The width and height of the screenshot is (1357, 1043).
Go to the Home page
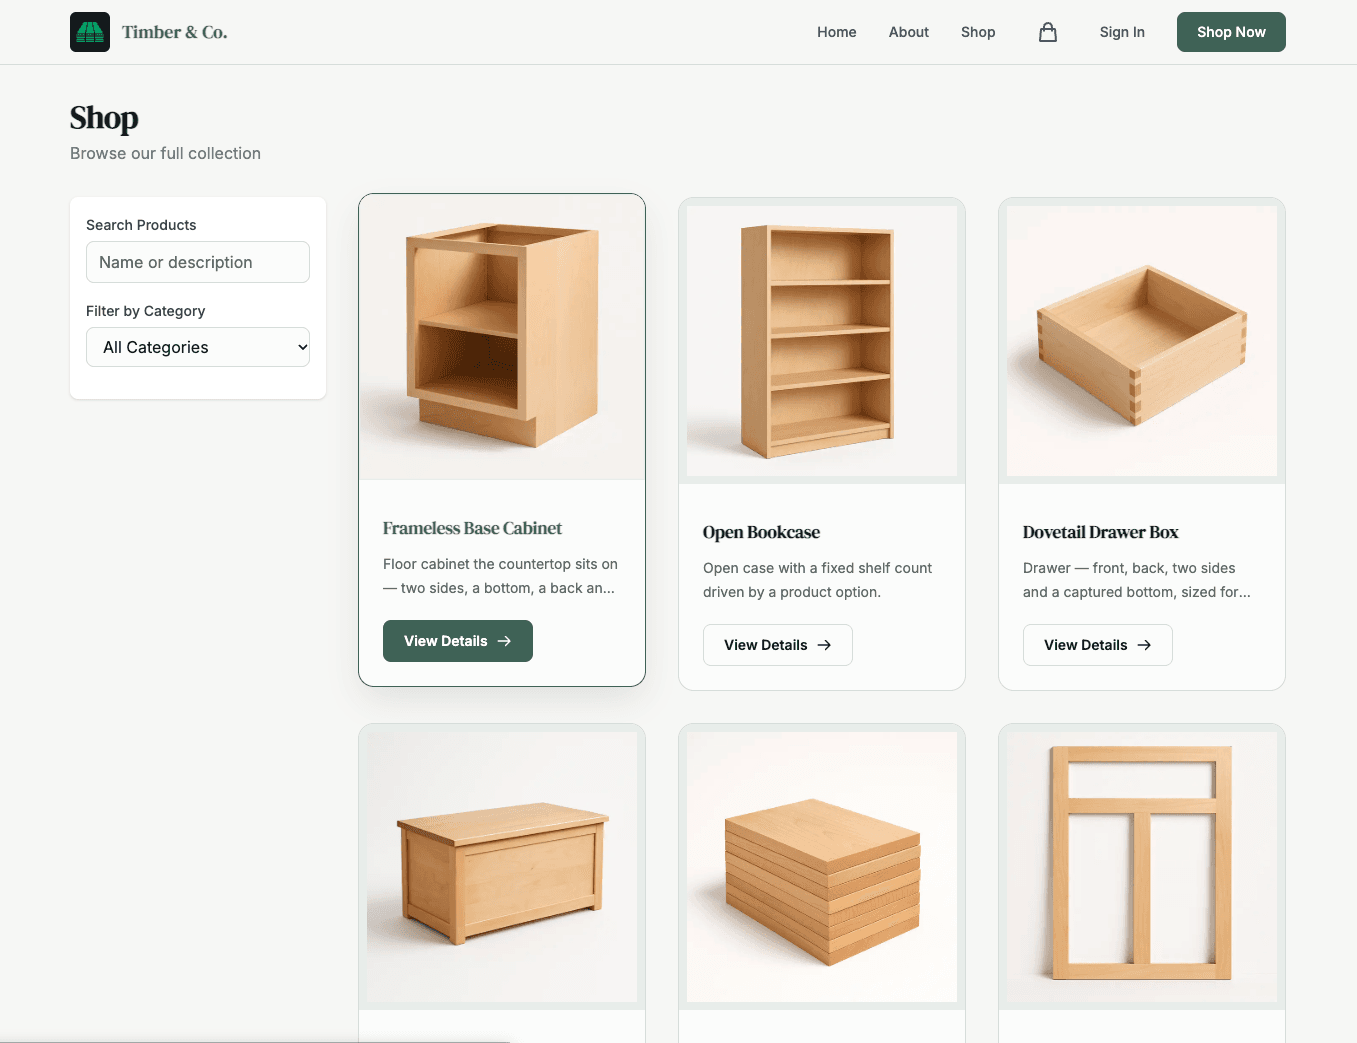tap(836, 32)
